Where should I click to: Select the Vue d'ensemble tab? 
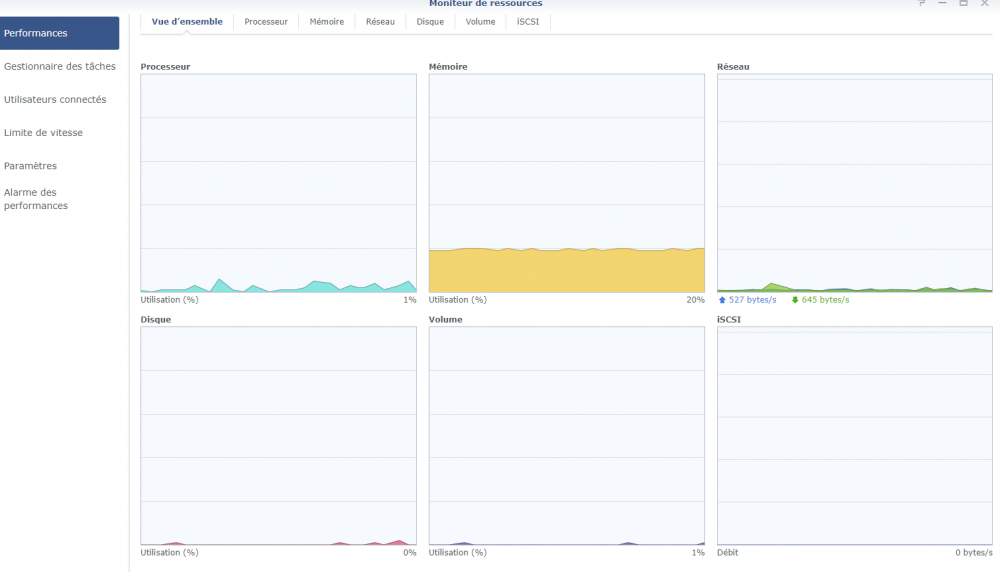click(x=187, y=21)
